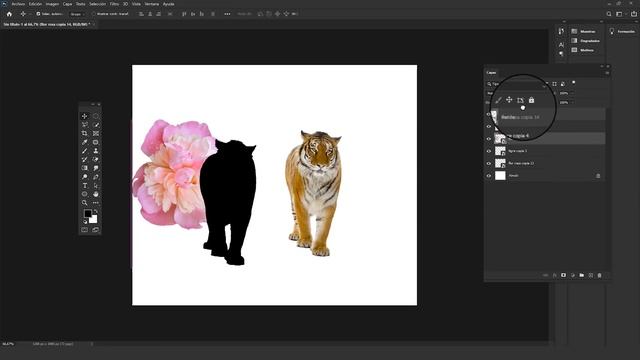Select the Ellipse shape tool
The height and width of the screenshot is (360, 640).
84,194
